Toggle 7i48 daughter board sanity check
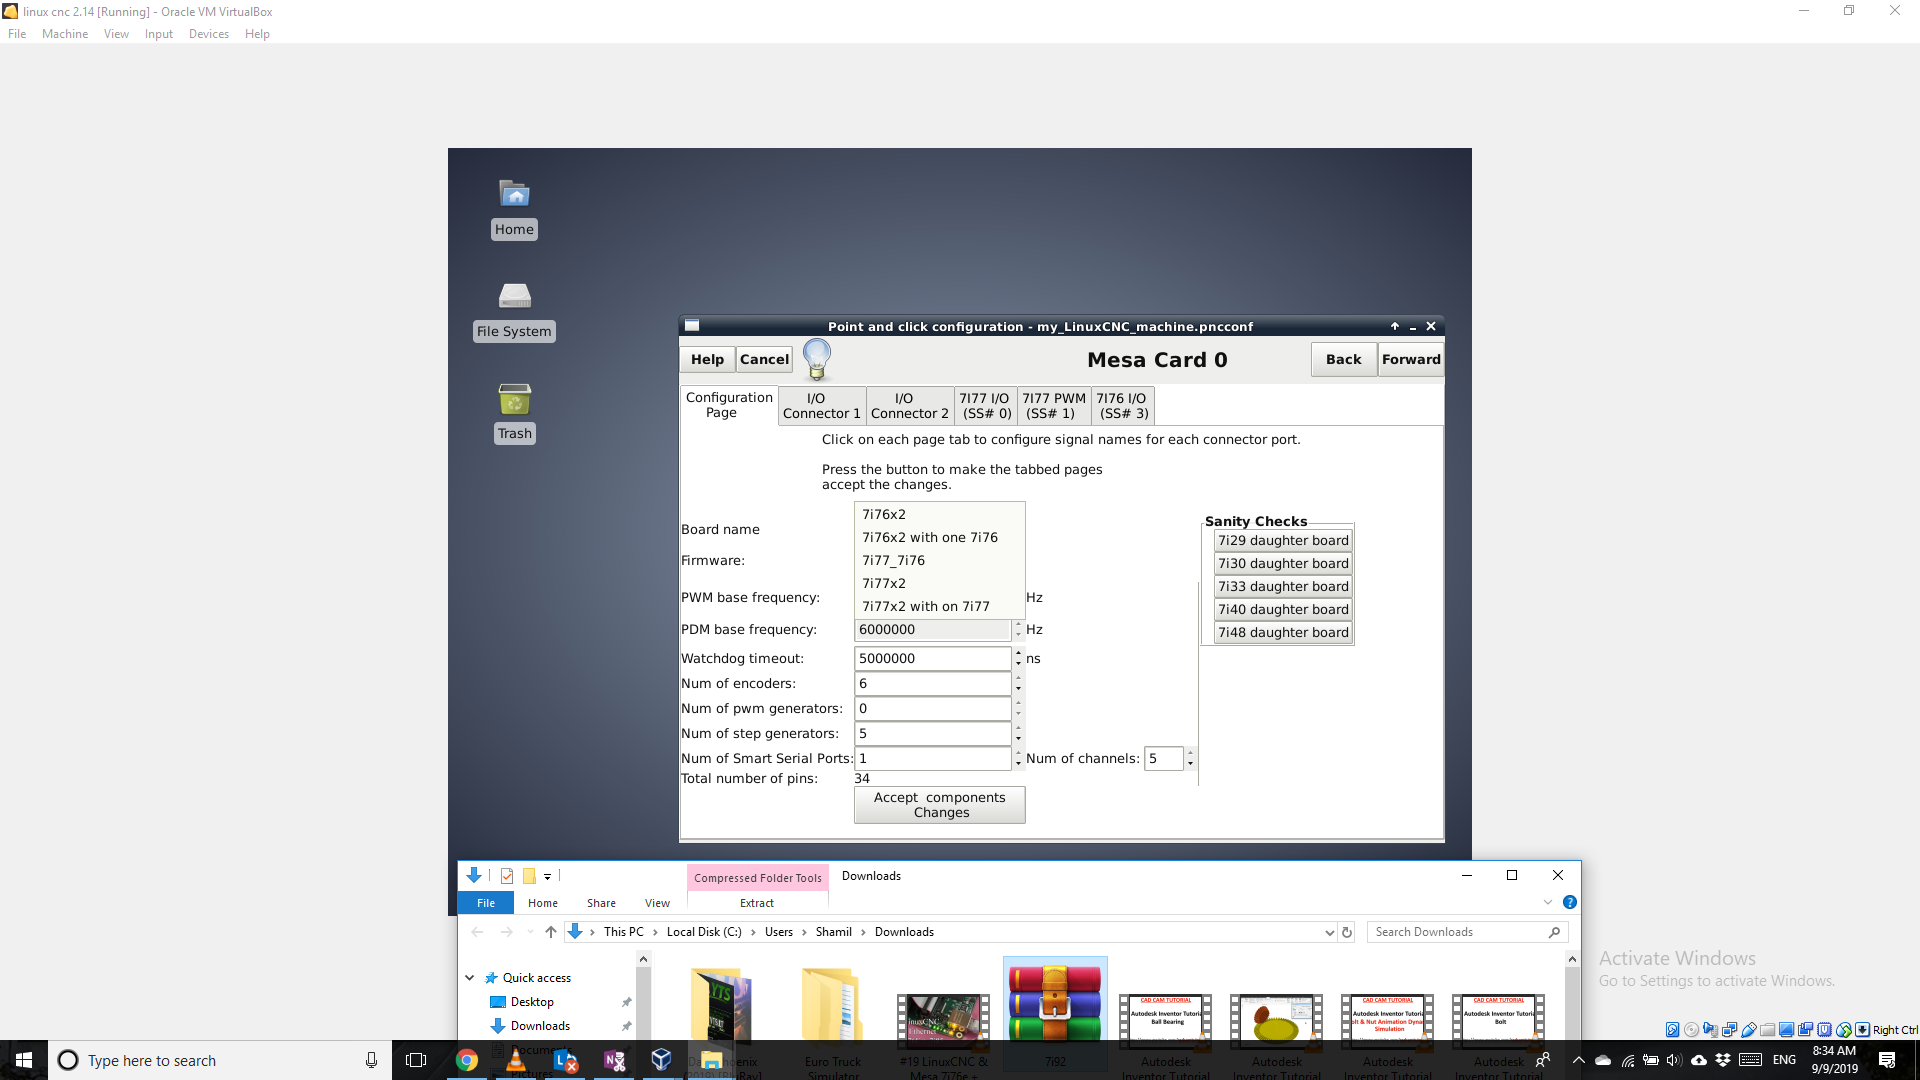This screenshot has height=1080, width=1920. tap(1283, 632)
